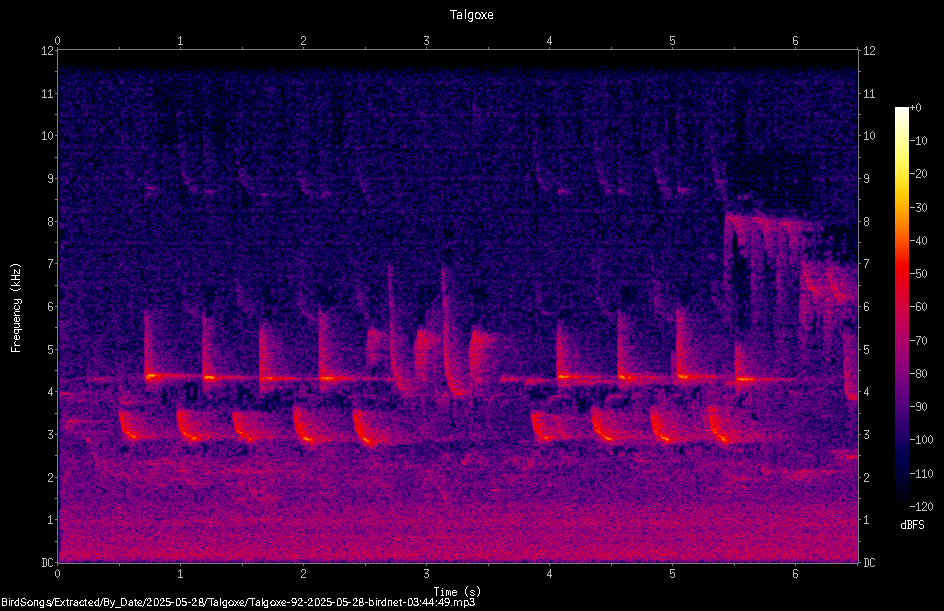This screenshot has height=611, width=944.
Task: Click the DC label at the bottom left
Action: point(47,563)
